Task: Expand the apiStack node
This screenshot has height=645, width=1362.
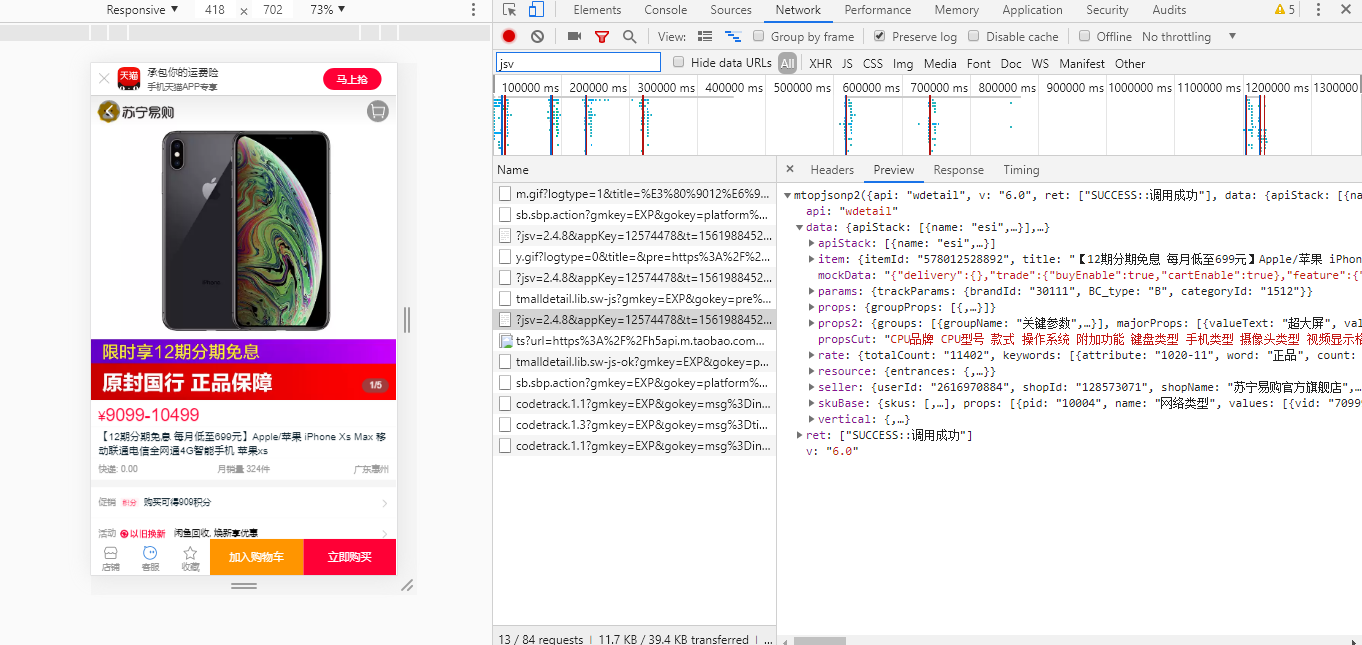Action: [812, 243]
